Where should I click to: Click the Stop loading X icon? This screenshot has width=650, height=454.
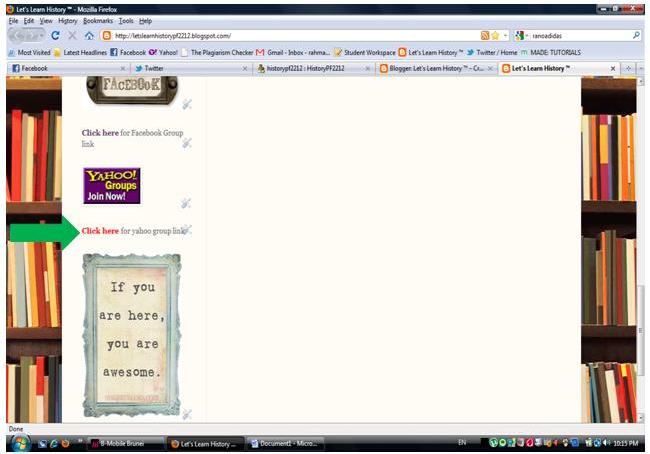[72, 36]
